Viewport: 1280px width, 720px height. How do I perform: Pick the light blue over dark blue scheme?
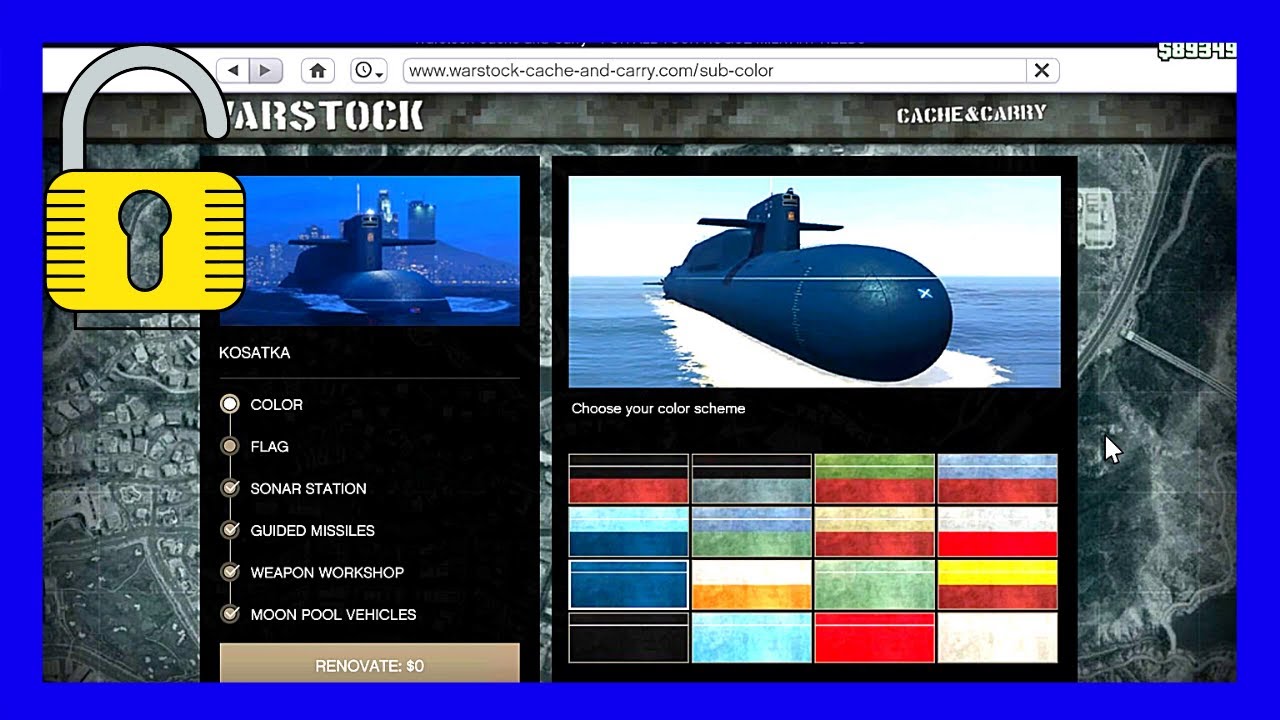(x=629, y=532)
